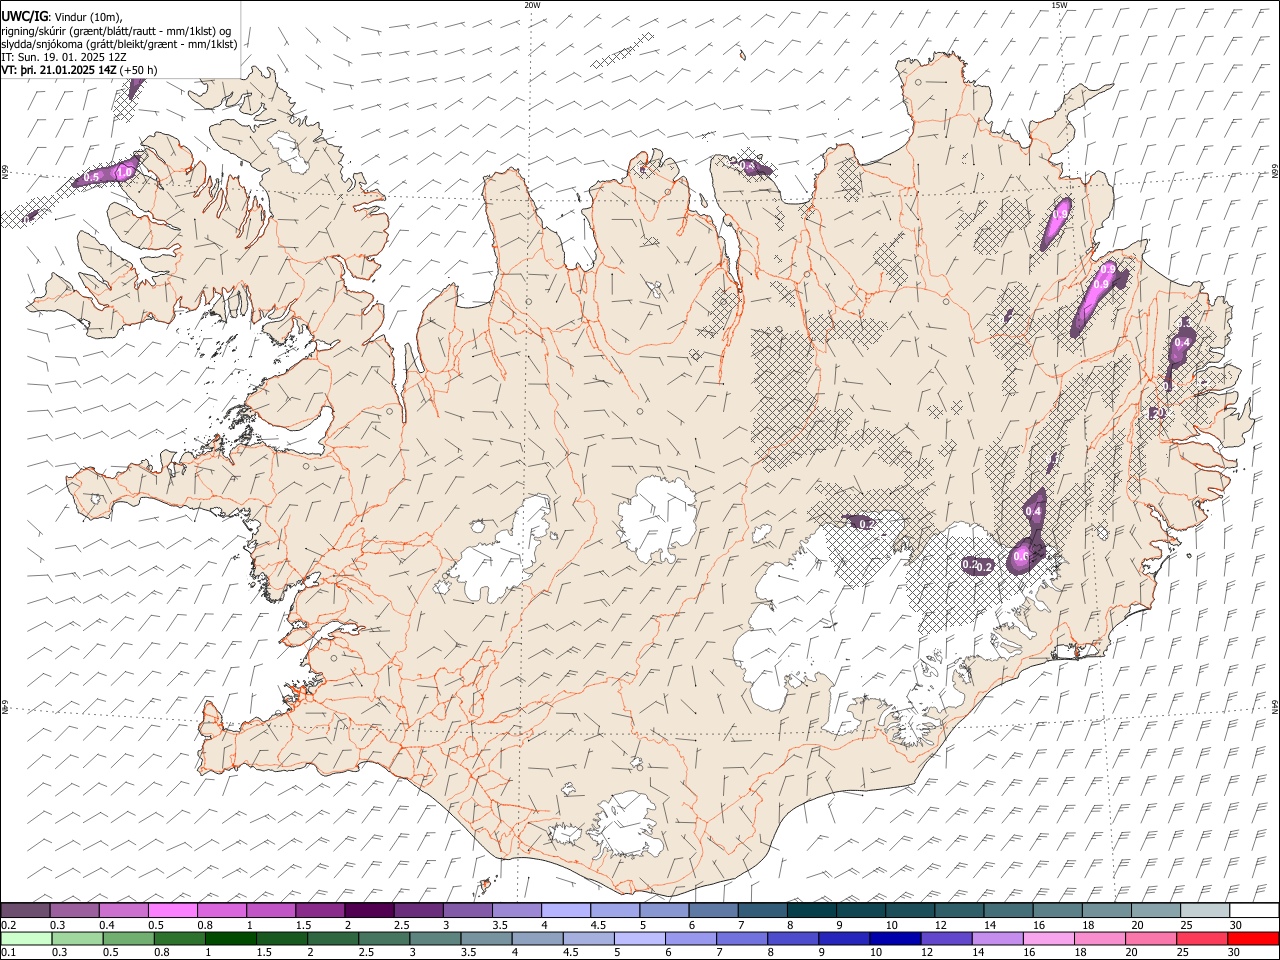Click the lavender upper swatch between 4 and 4.5
Screen dimensions: 1280x960
pos(565,910)
